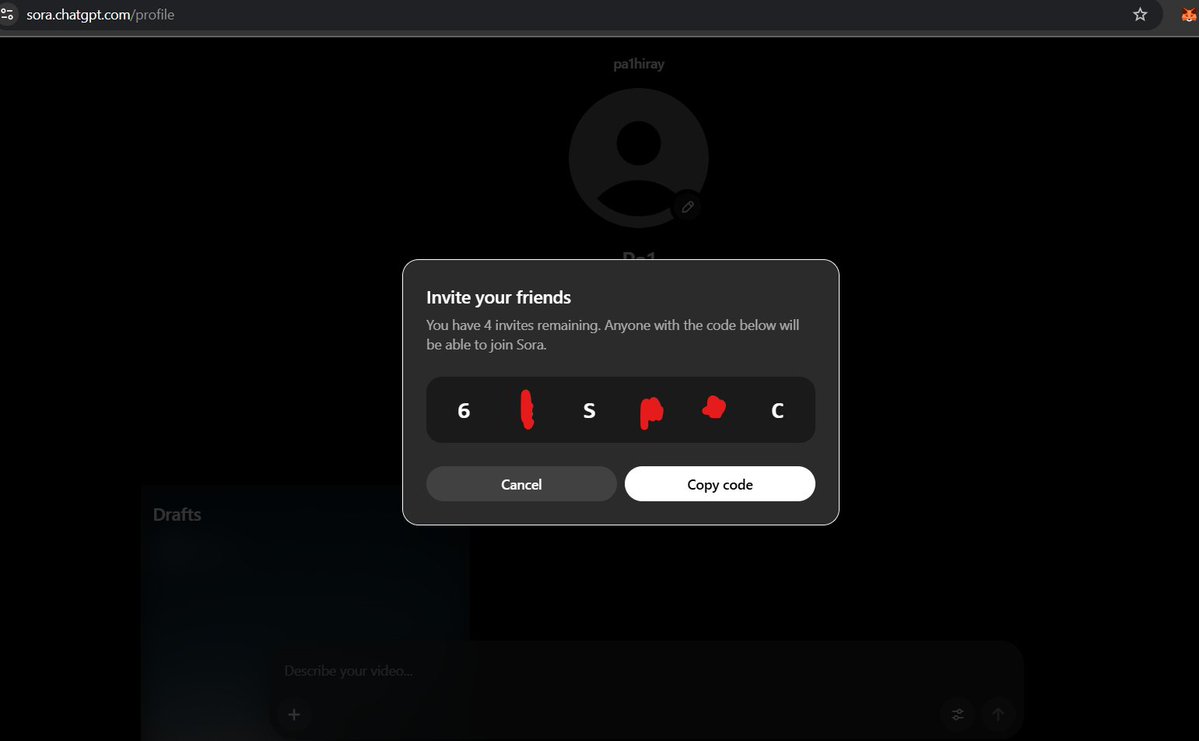Click the plus attach icon in prompt bar
This screenshot has height=741, width=1199.
pyautogui.click(x=294, y=714)
